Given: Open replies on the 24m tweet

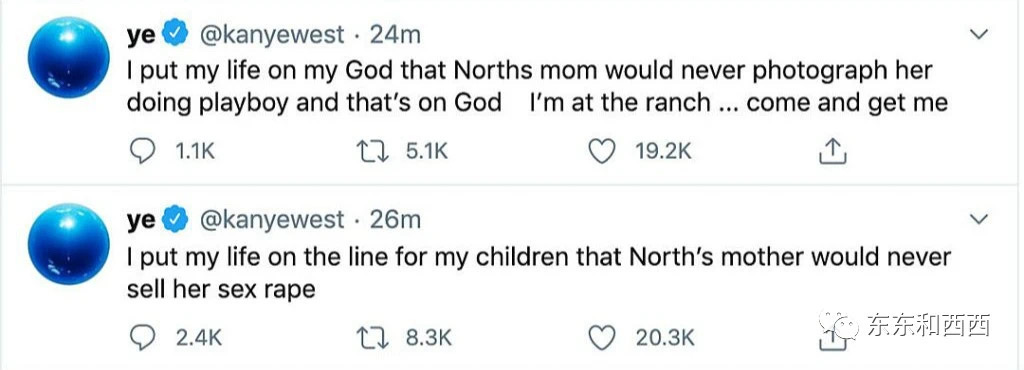Looking at the screenshot, I should point(142,151).
